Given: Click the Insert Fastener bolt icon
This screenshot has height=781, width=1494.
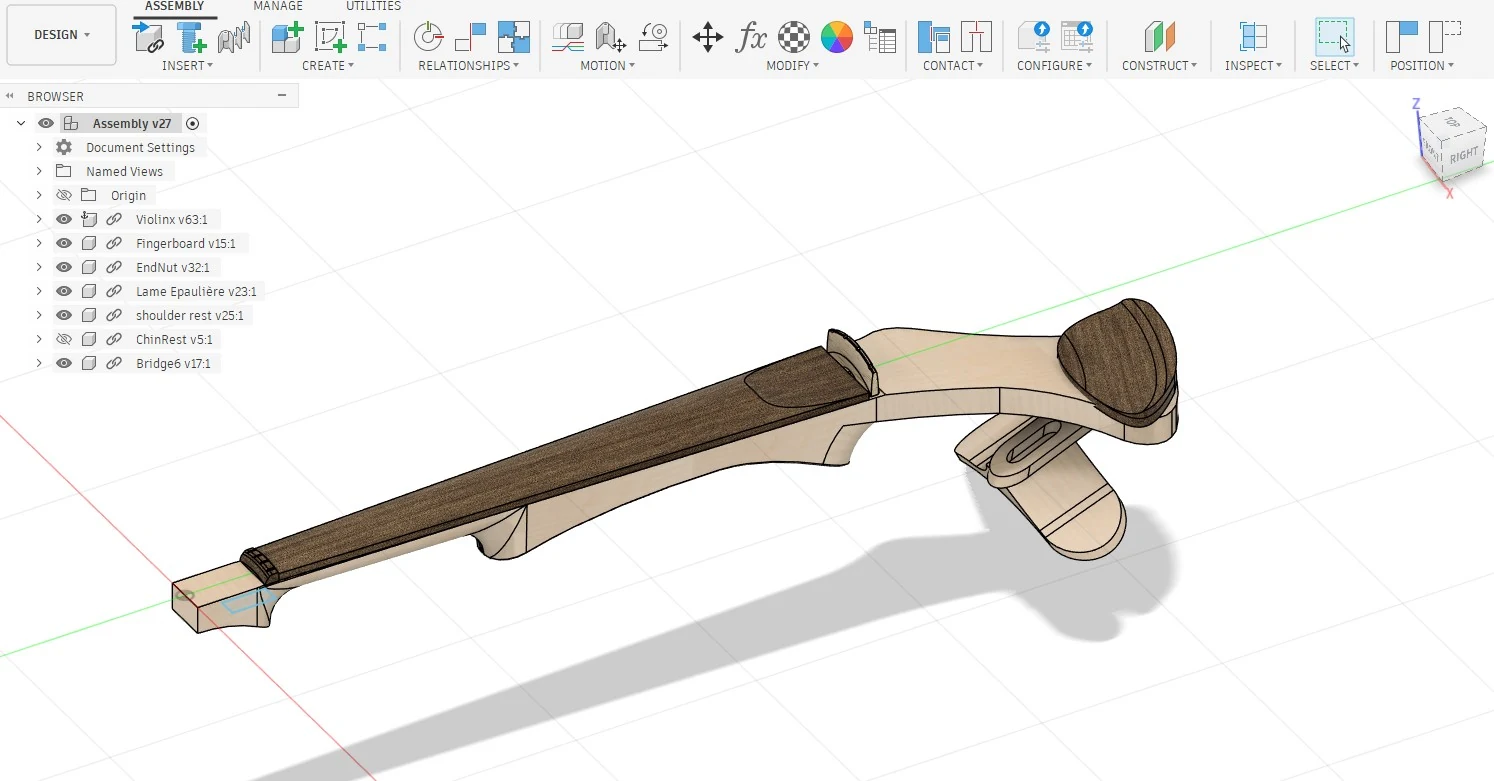Looking at the screenshot, I should (x=191, y=37).
